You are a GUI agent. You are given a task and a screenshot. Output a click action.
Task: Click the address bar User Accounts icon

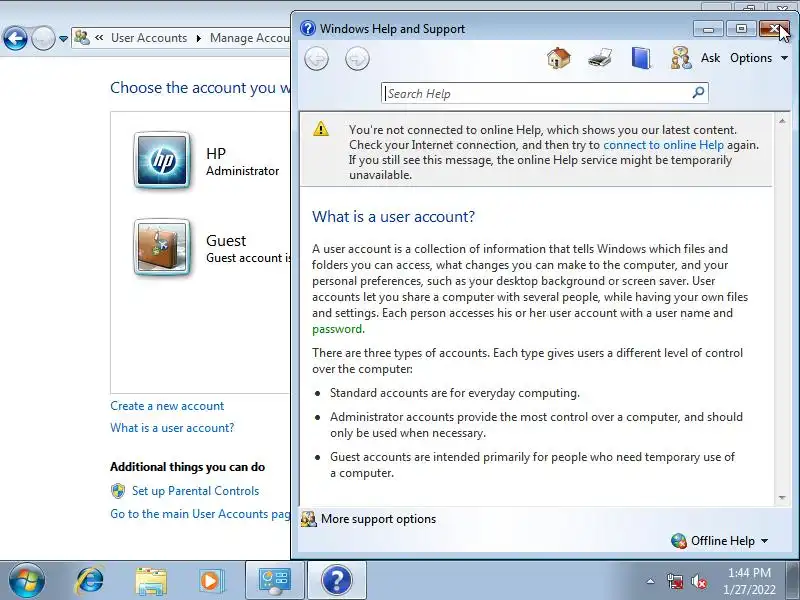(82, 38)
